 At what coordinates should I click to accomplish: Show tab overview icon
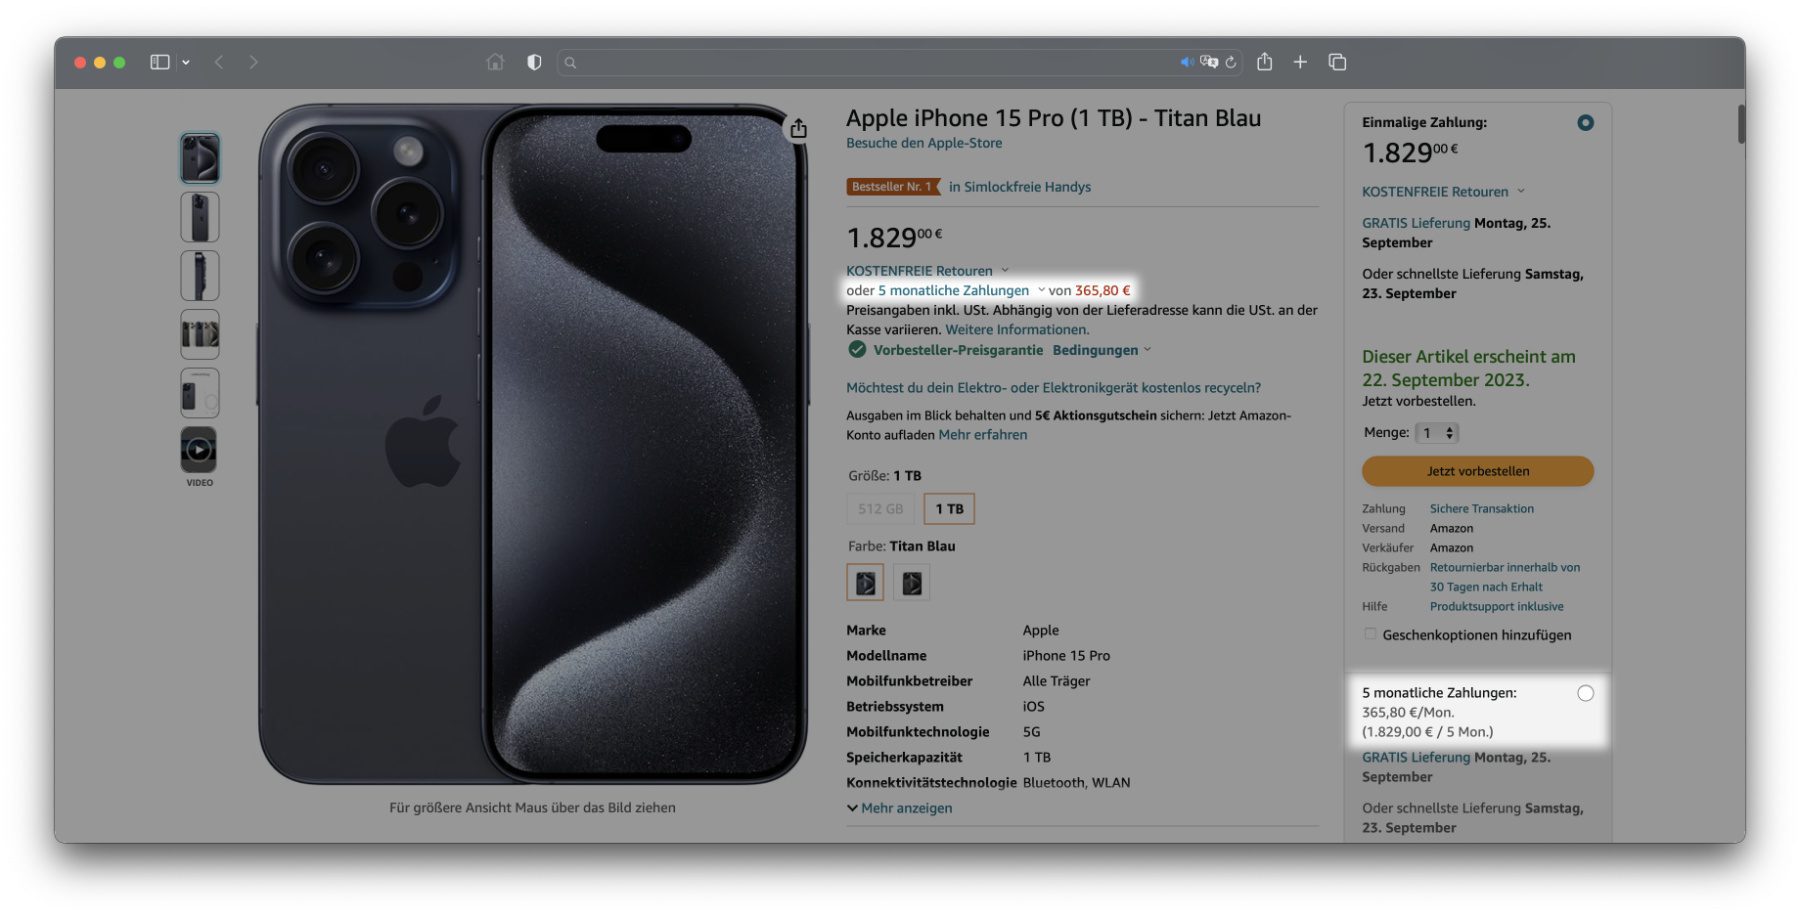click(x=1337, y=62)
